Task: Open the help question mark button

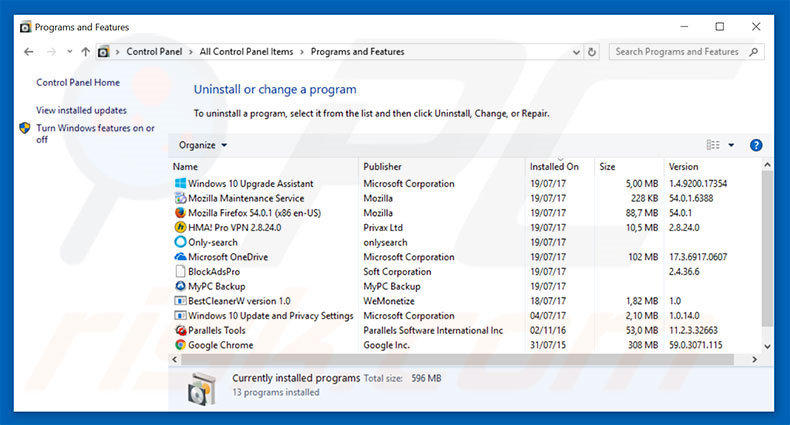Action: pyautogui.click(x=756, y=145)
